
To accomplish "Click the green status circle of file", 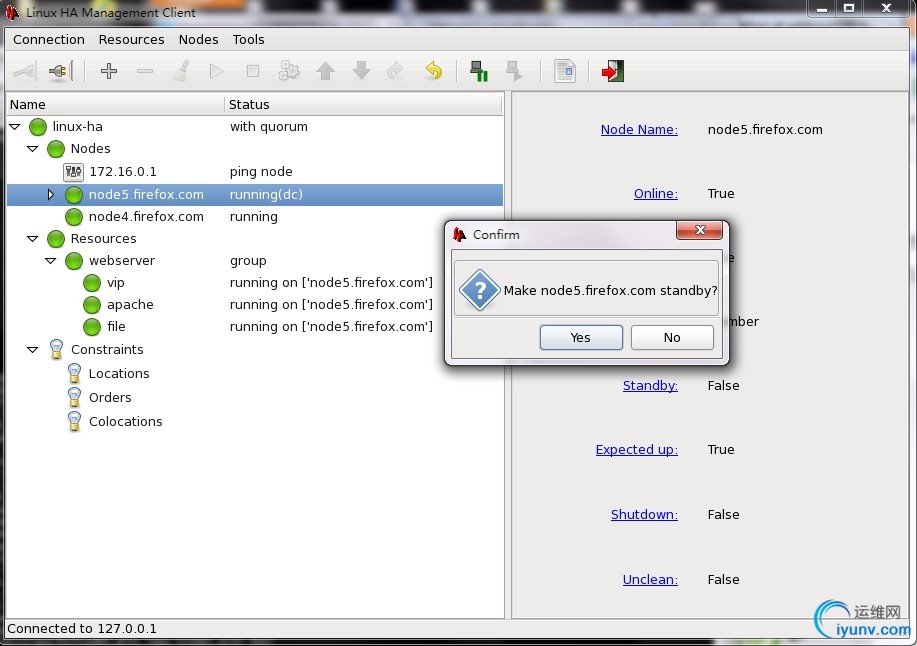I will coord(92,327).
